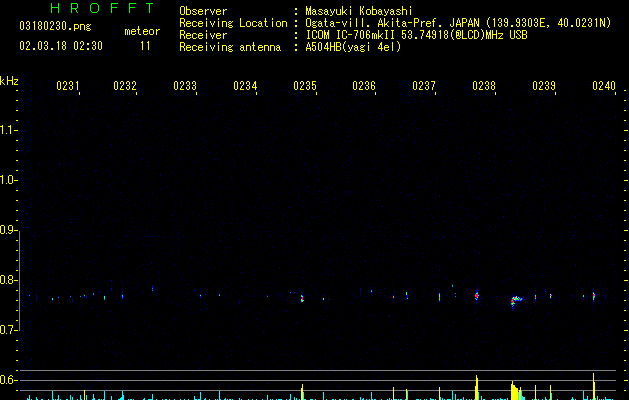Click the 0.8 kHz axis label
Image resolution: width=629 pixels, height=400 pixels.
pos(8,280)
